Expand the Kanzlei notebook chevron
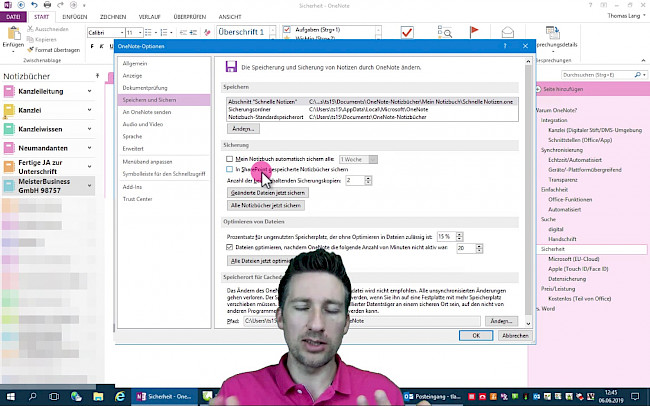This screenshot has width=650, height=406. (x=90, y=110)
